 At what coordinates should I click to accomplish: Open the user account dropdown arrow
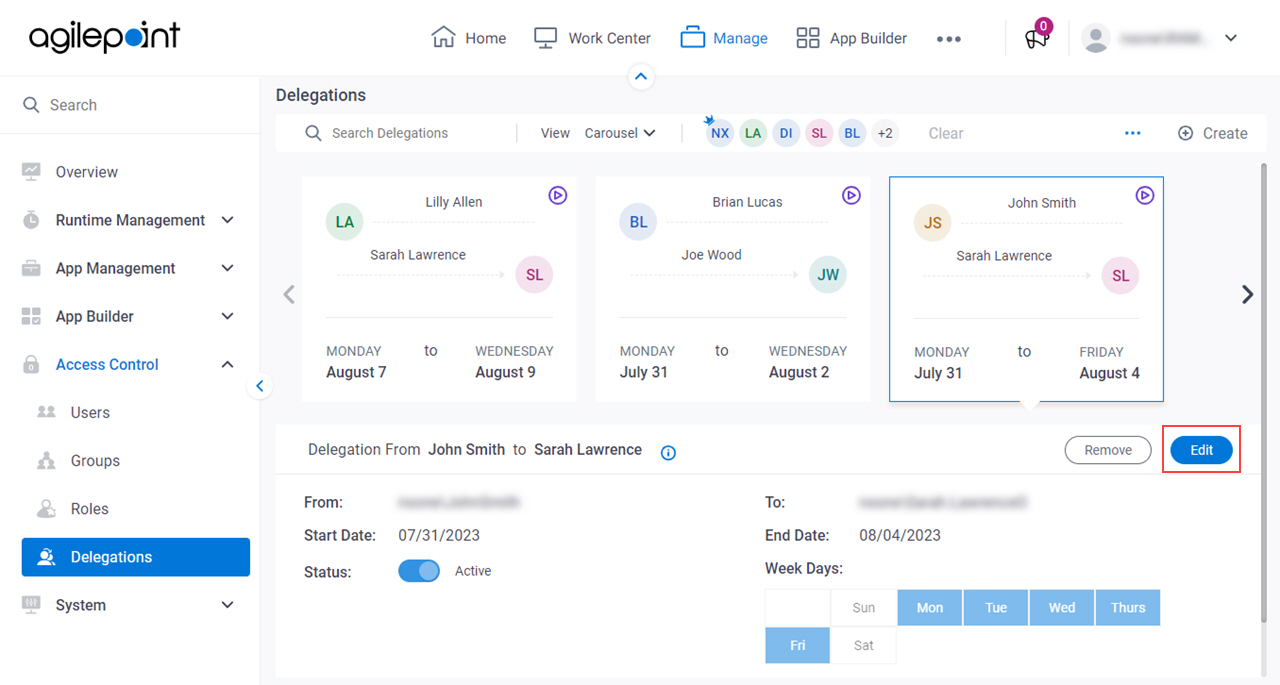coord(1231,38)
